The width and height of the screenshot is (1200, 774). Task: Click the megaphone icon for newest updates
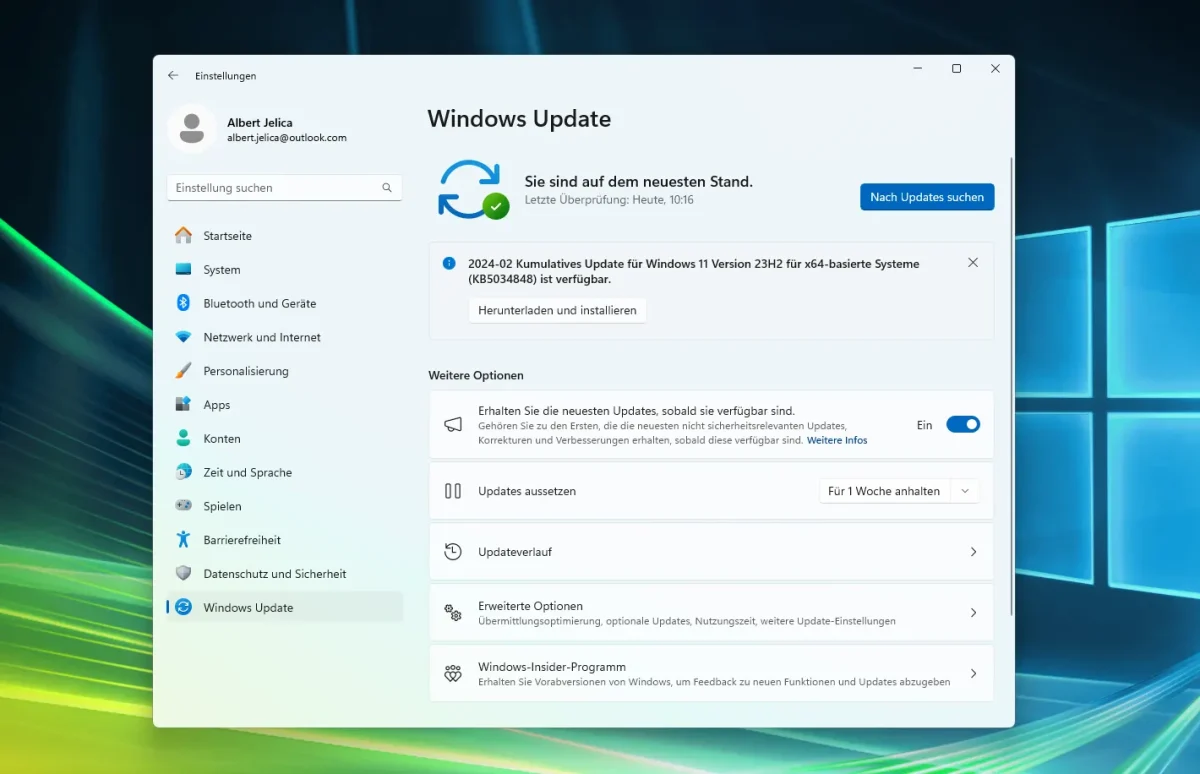click(453, 425)
